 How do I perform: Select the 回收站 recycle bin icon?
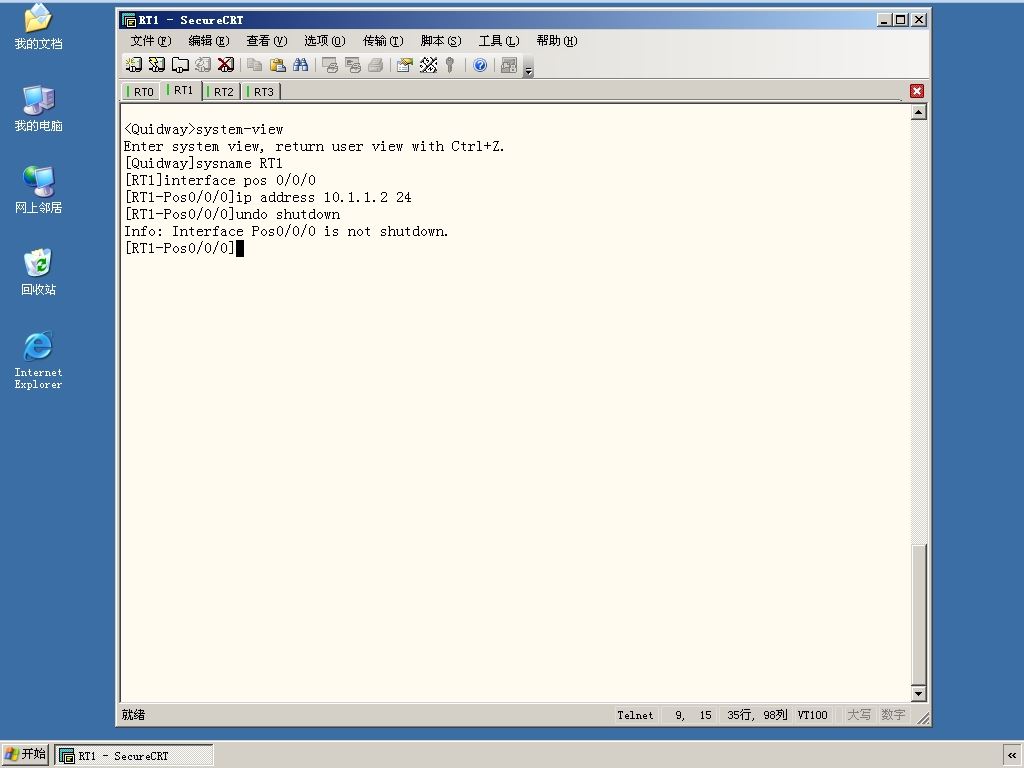click(39, 272)
